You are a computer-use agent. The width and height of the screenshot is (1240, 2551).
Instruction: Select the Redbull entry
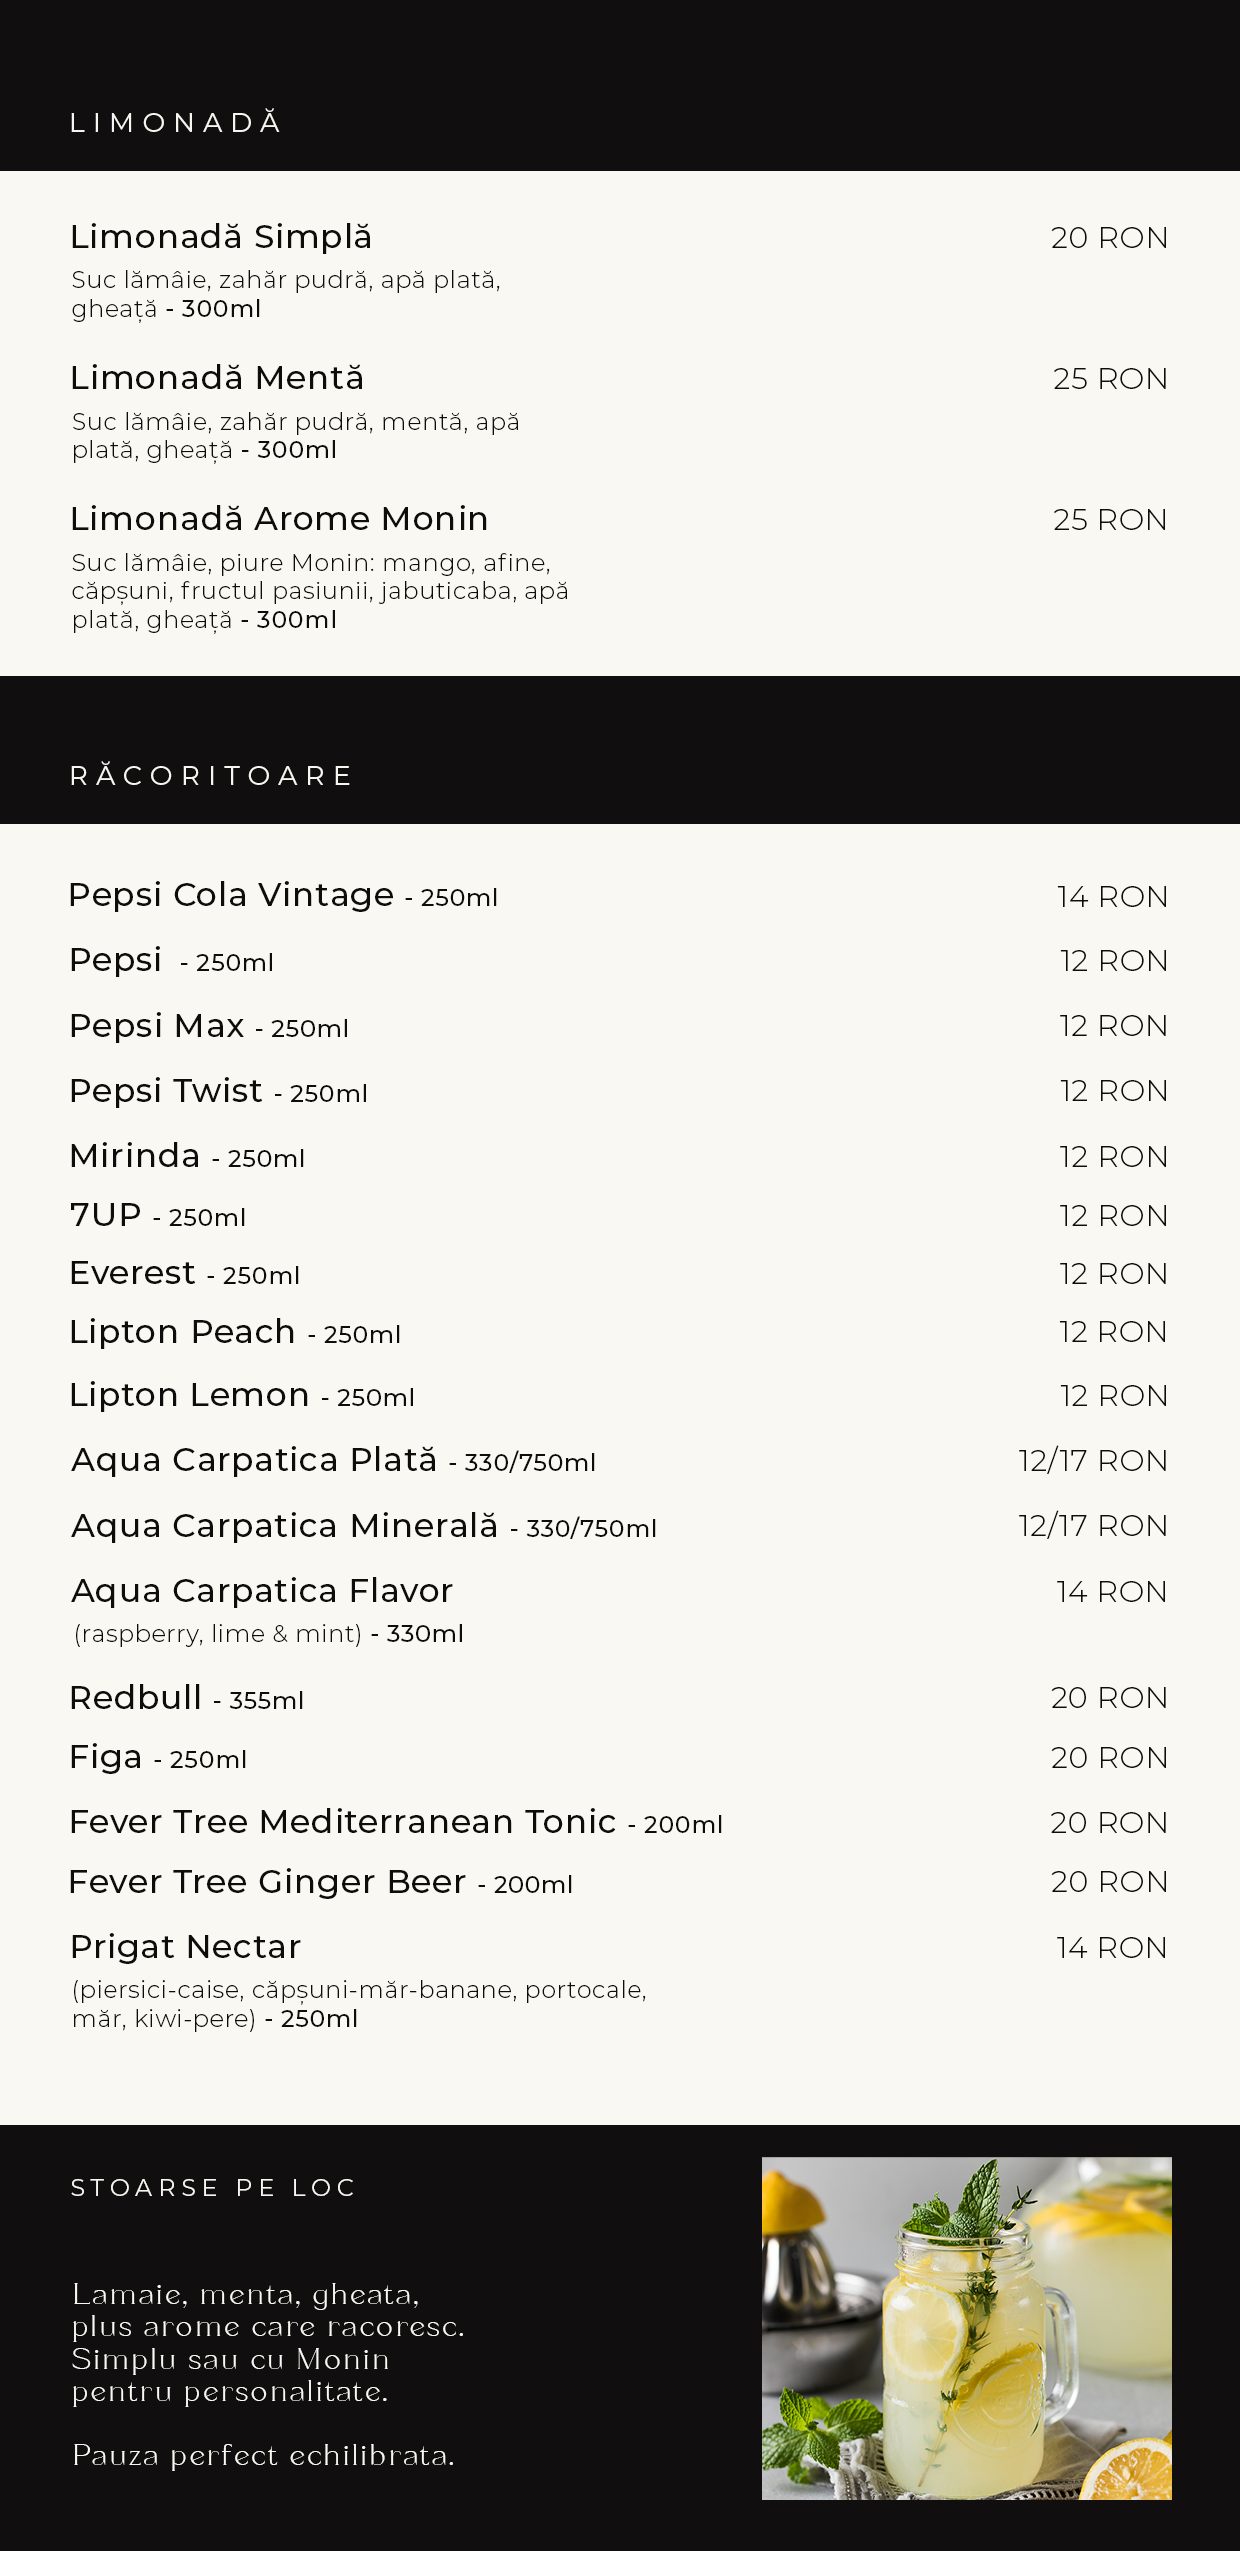point(136,1698)
